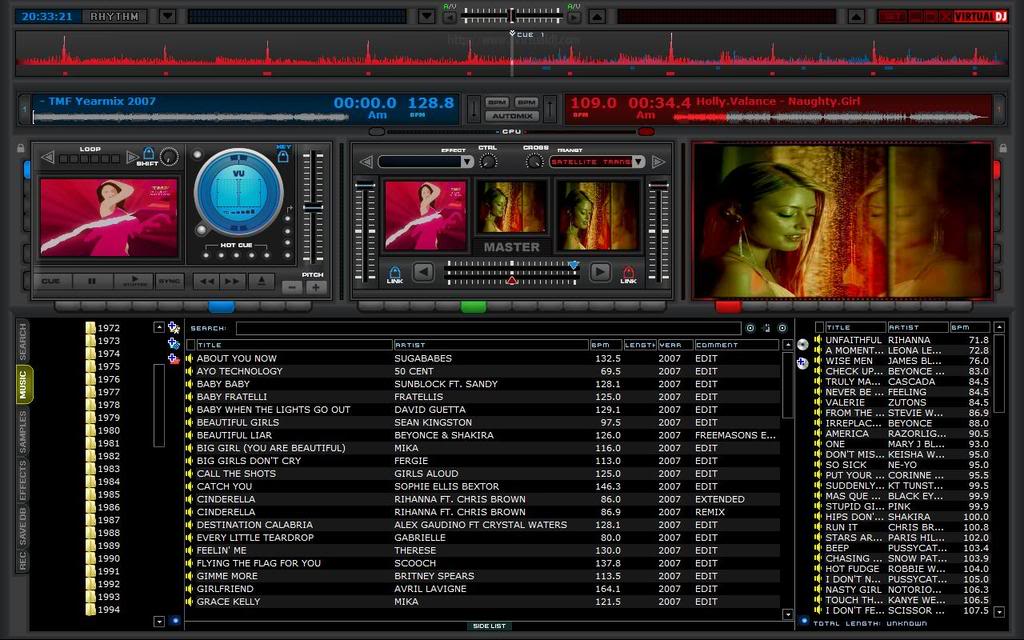Switch to the EFFECTS side tab
Image resolution: width=1024 pixels, height=640 pixels.
click(x=23, y=481)
